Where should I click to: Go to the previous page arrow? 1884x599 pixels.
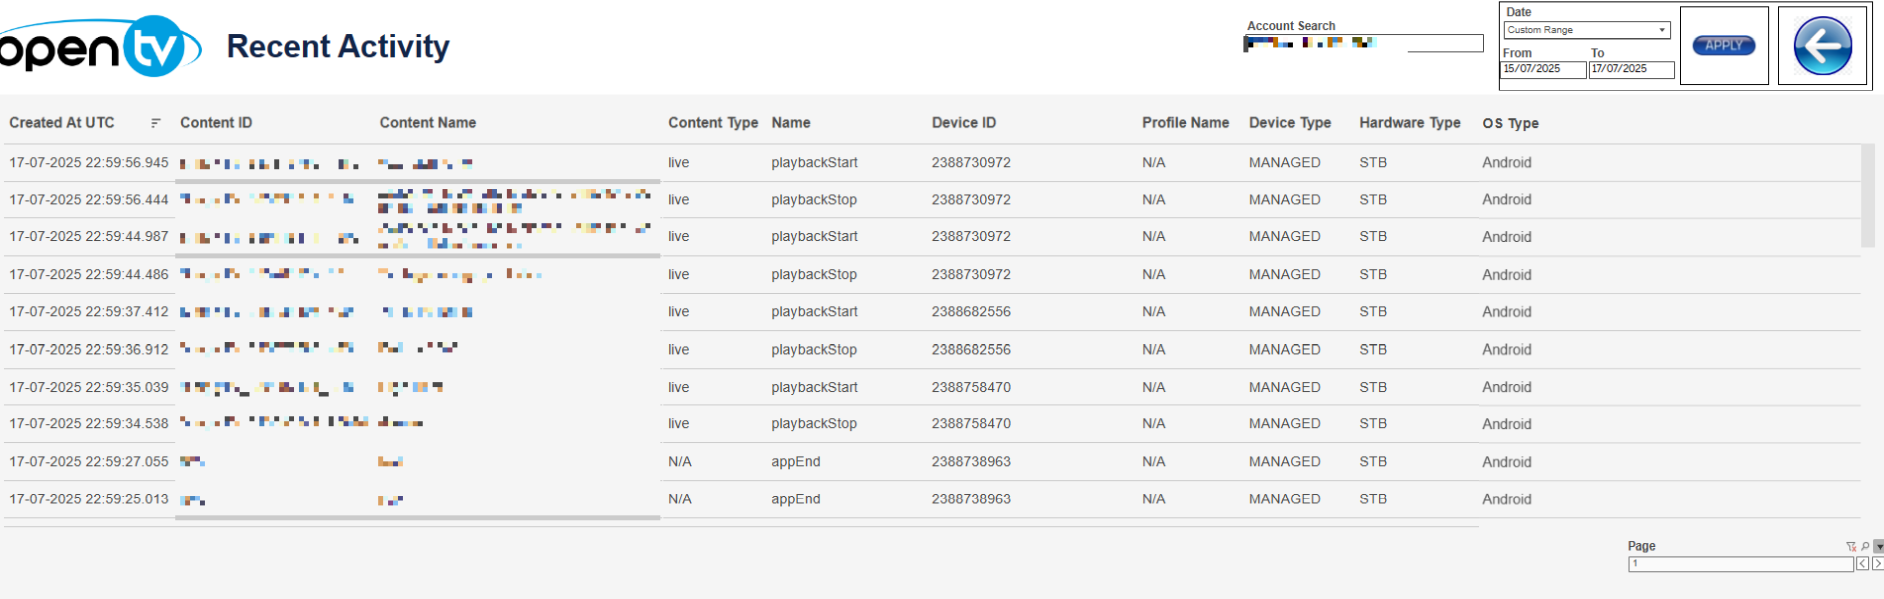click(1862, 564)
